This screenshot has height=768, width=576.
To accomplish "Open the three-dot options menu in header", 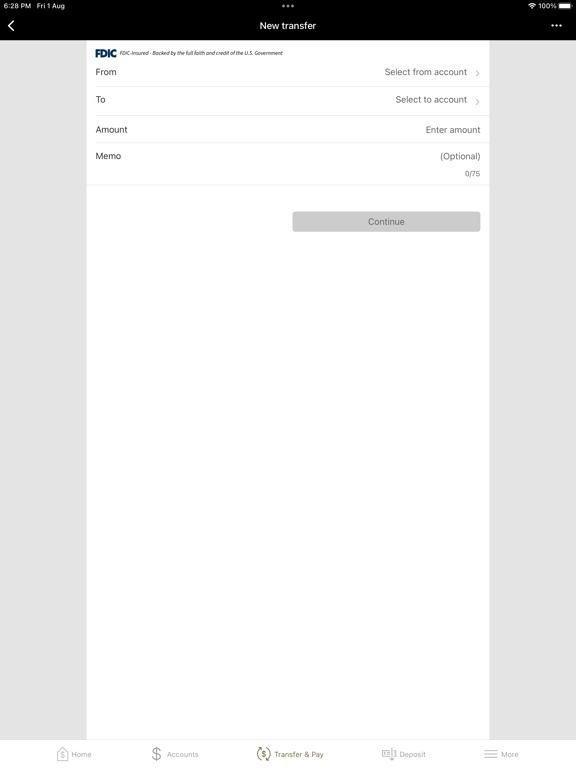I will 556,25.
